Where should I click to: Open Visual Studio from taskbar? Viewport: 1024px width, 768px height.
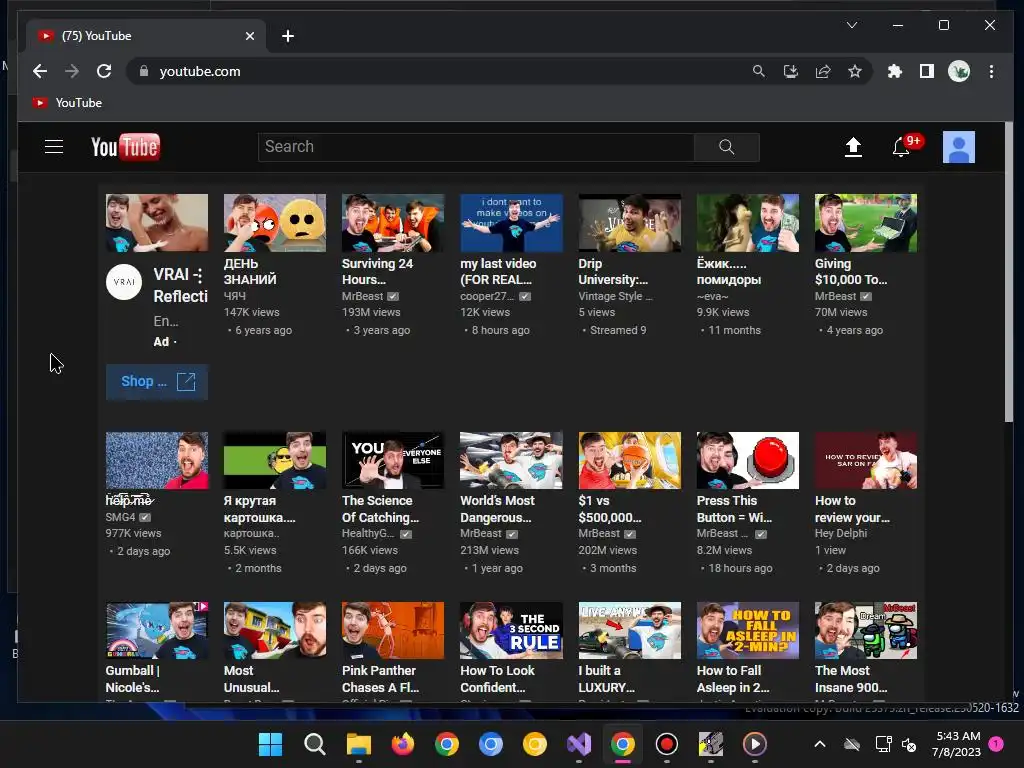(x=579, y=744)
